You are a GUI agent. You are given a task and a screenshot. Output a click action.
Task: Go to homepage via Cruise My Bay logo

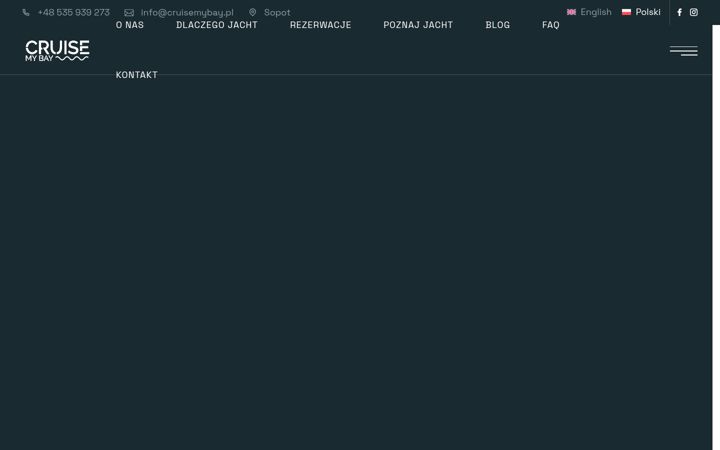(57, 51)
